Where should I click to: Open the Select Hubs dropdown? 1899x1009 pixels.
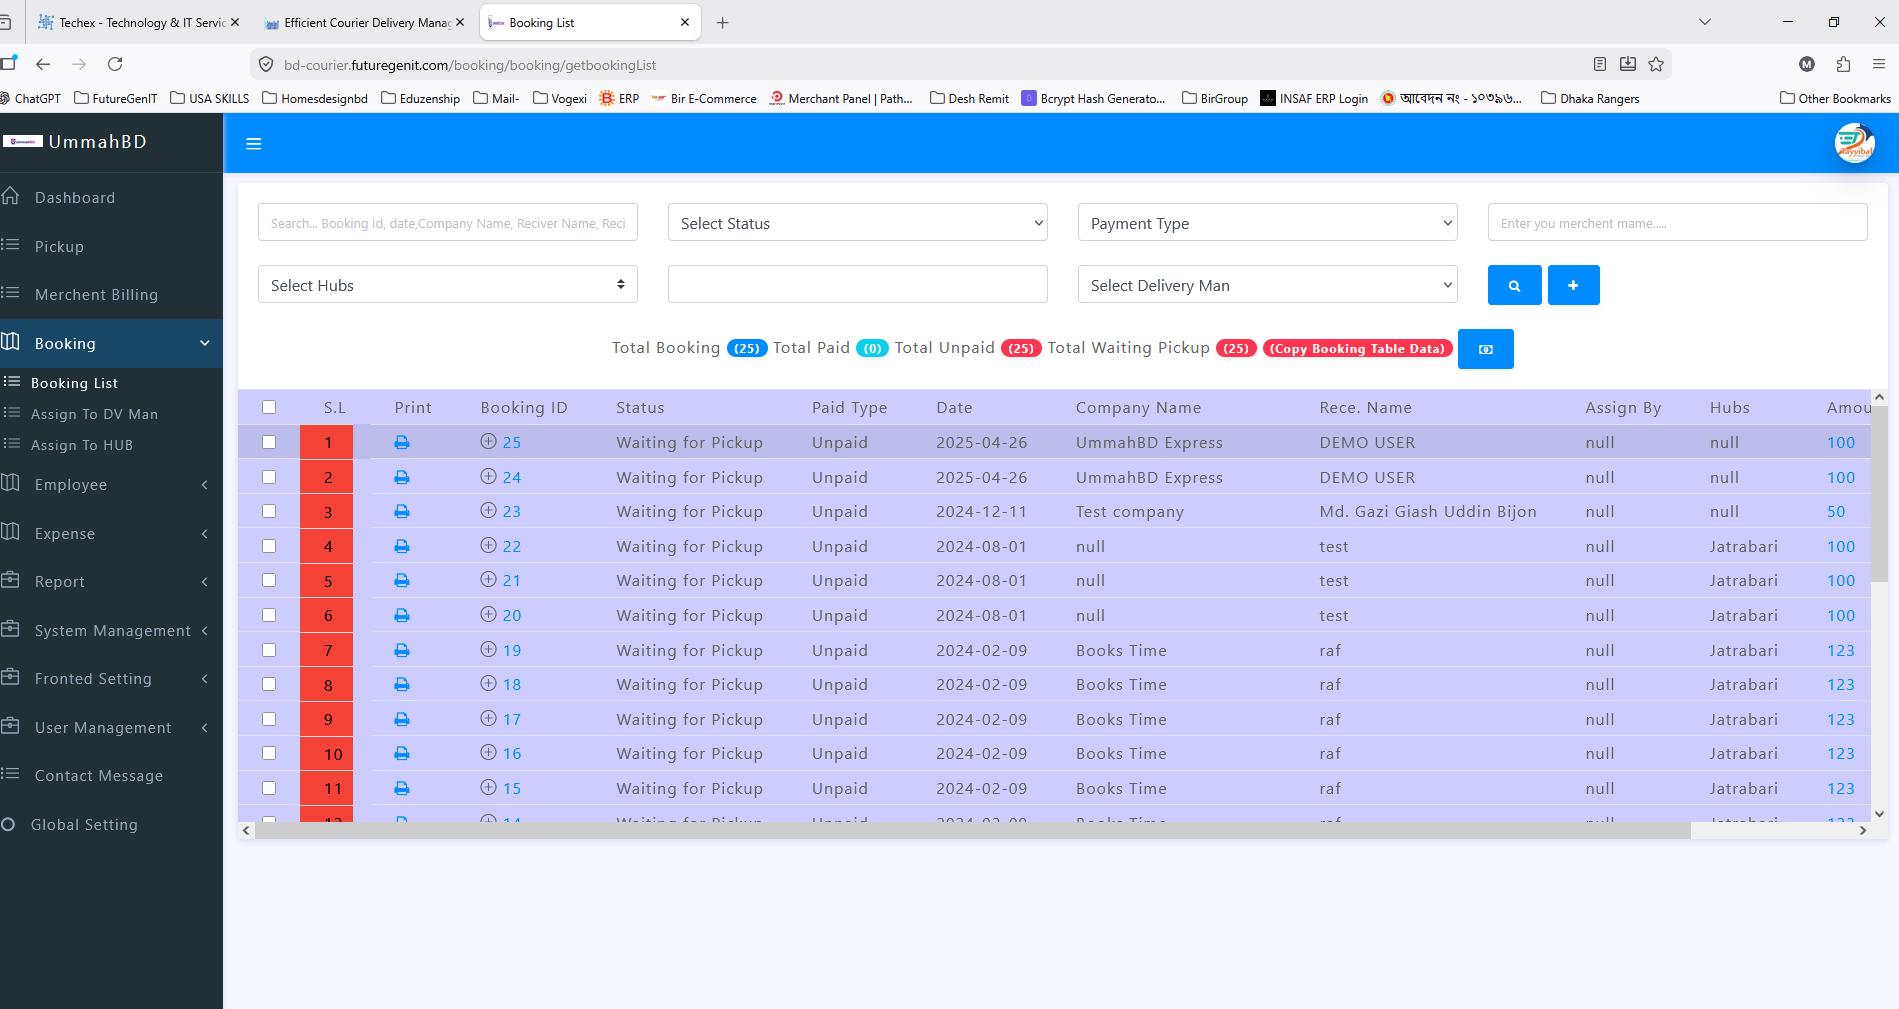[447, 285]
